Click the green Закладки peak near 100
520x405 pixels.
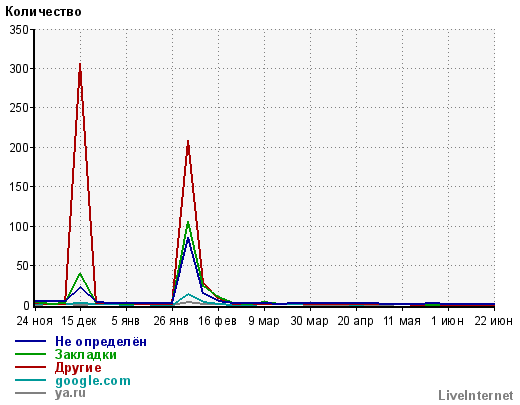click(x=188, y=223)
